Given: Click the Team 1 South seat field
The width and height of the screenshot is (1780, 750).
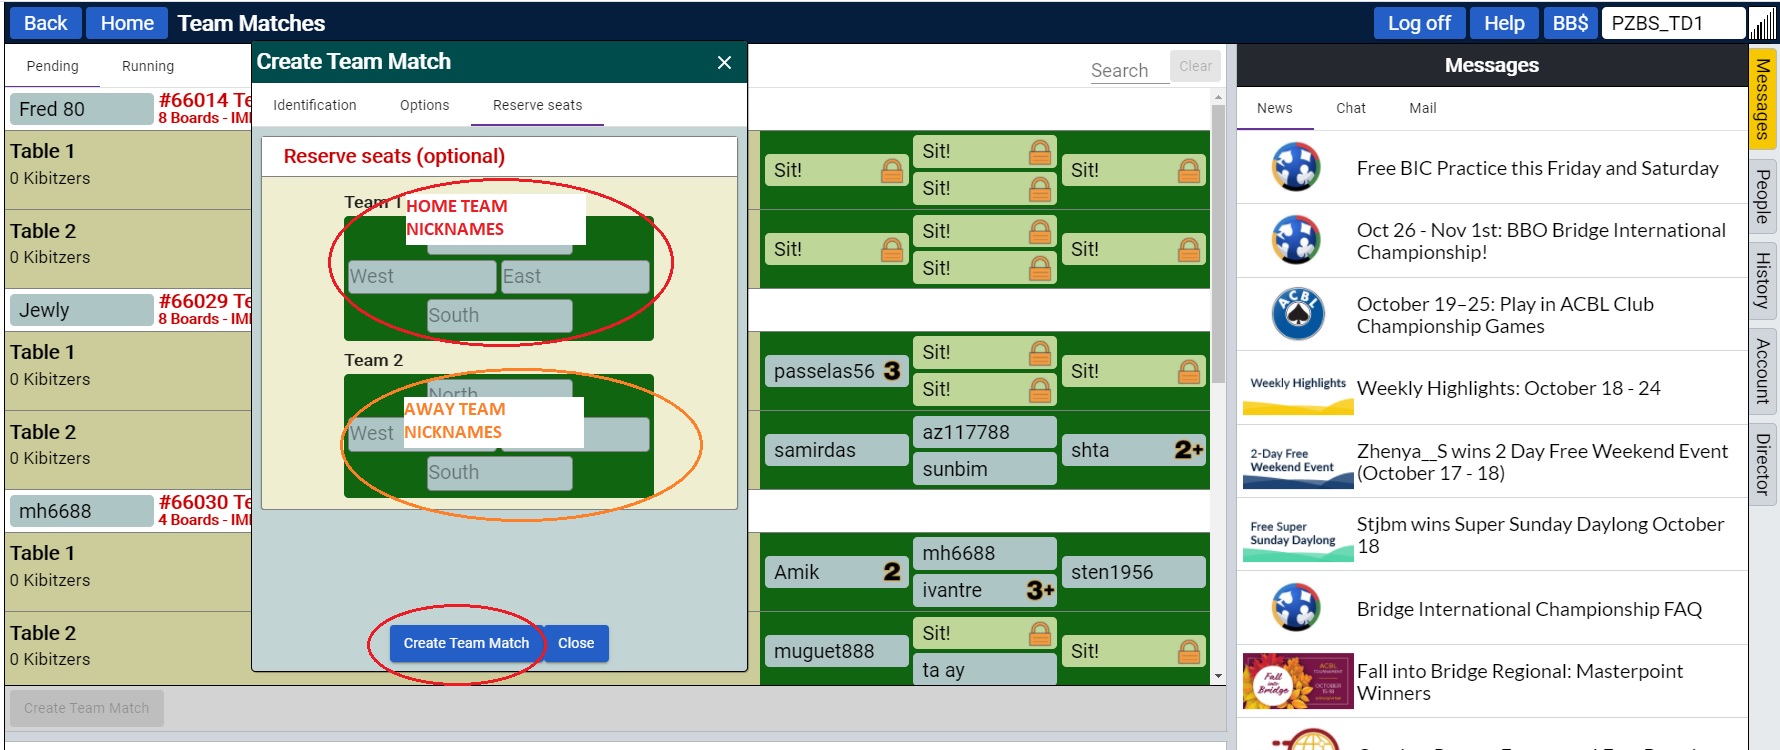Looking at the screenshot, I should tap(499, 315).
